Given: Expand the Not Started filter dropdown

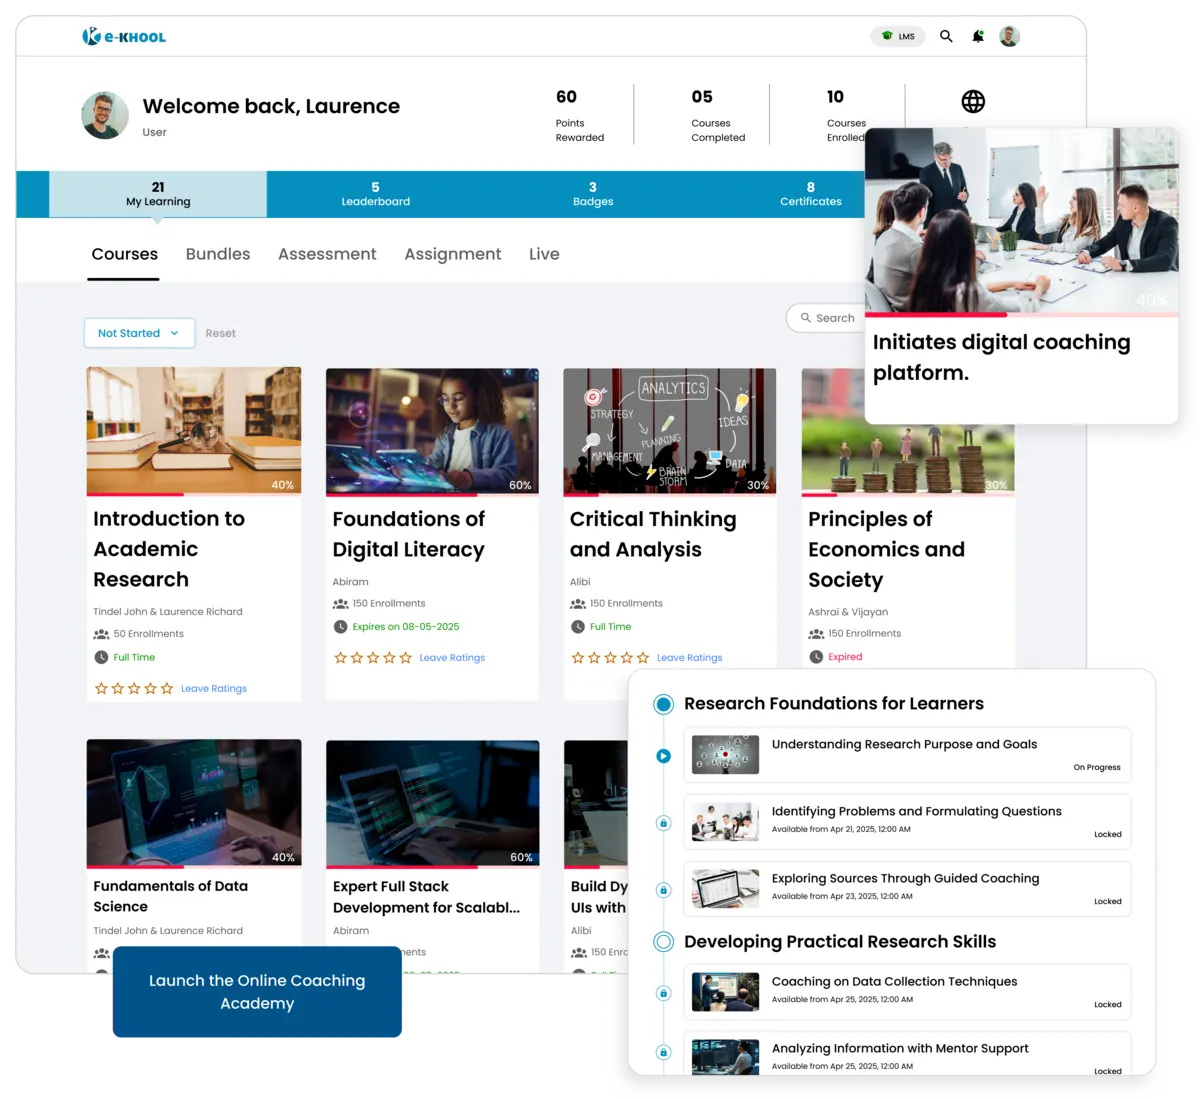Looking at the screenshot, I should click(139, 333).
